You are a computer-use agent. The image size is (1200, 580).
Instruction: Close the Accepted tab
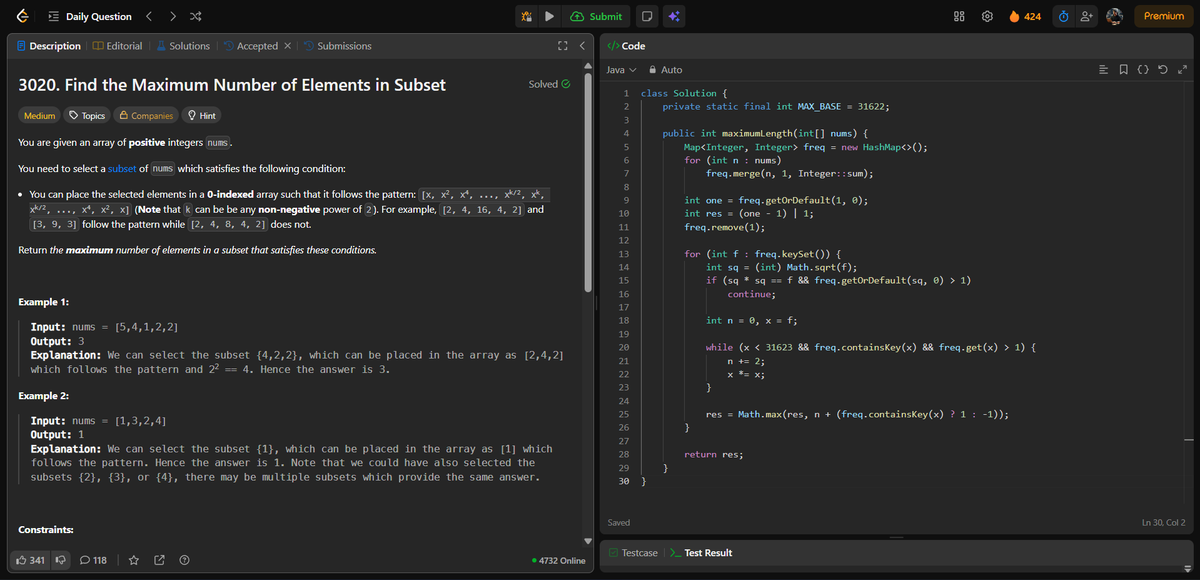click(x=288, y=46)
